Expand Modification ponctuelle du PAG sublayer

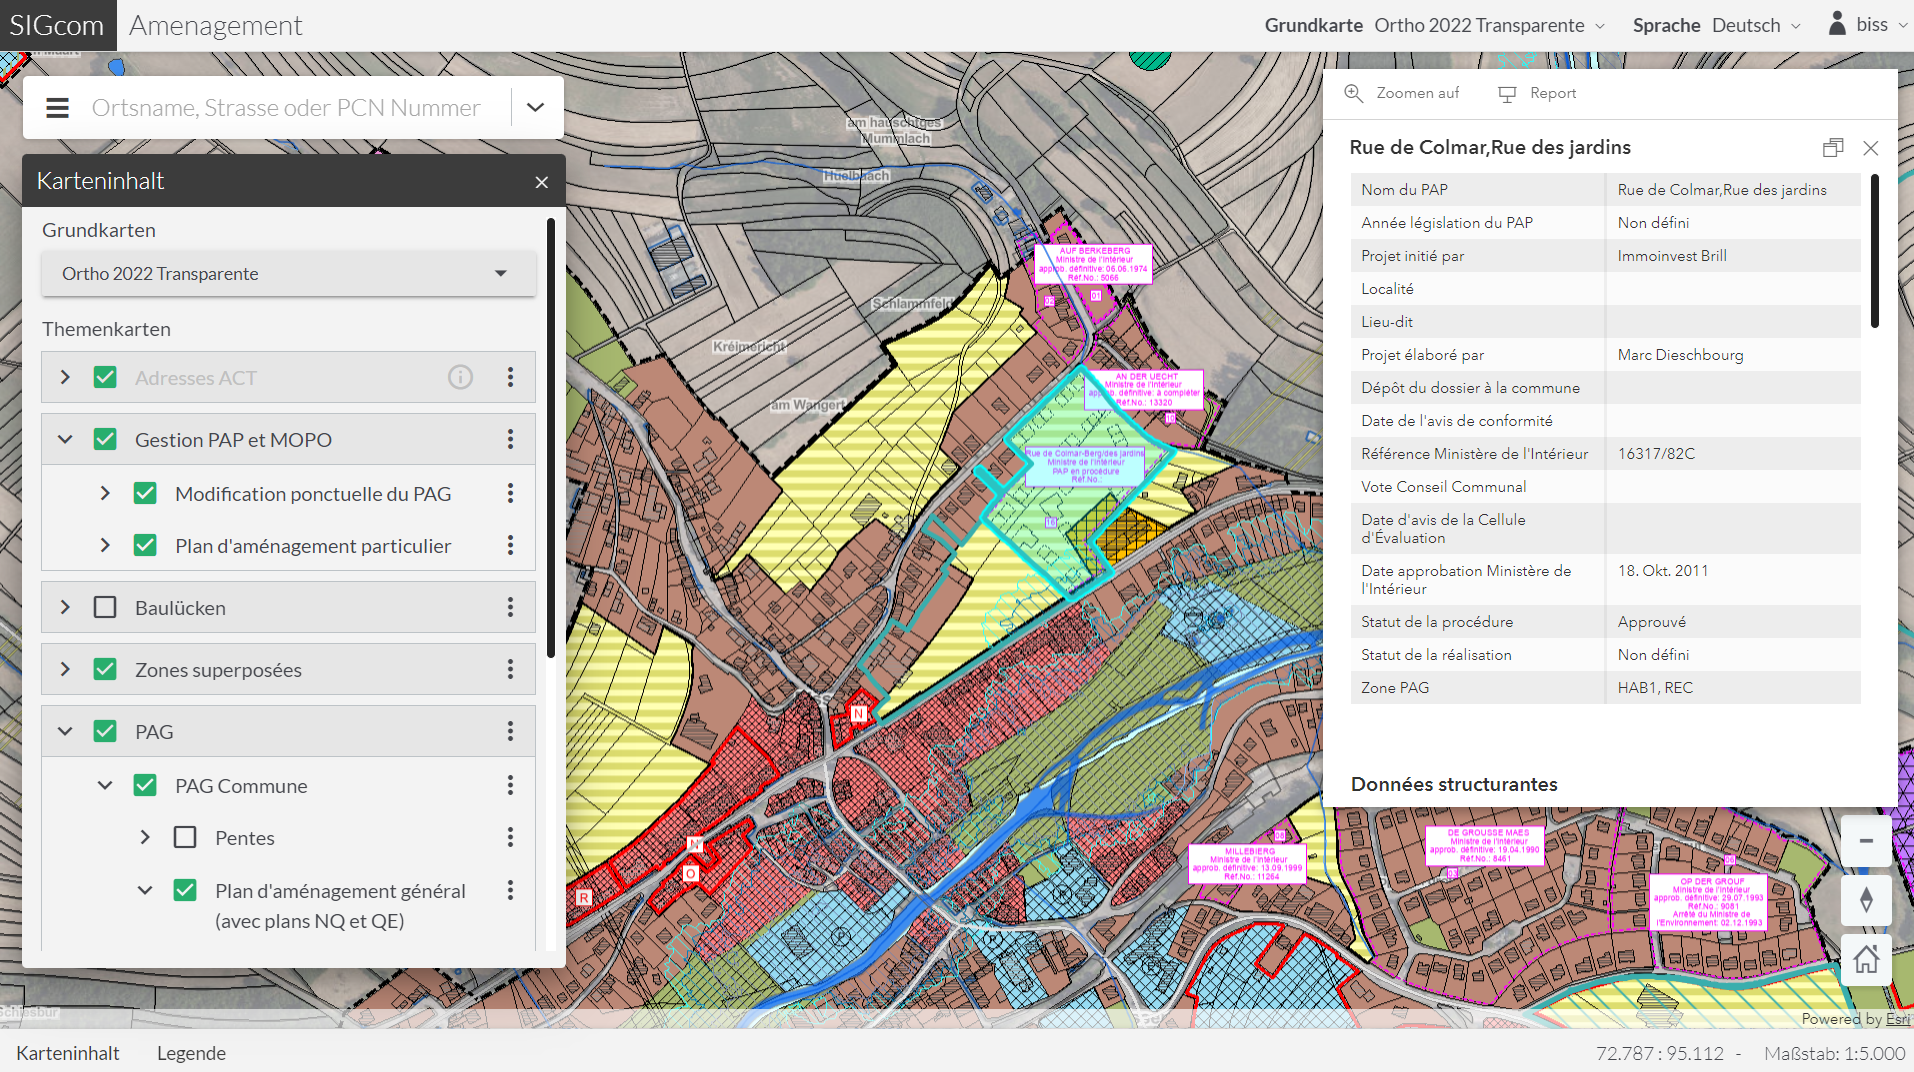coord(105,493)
